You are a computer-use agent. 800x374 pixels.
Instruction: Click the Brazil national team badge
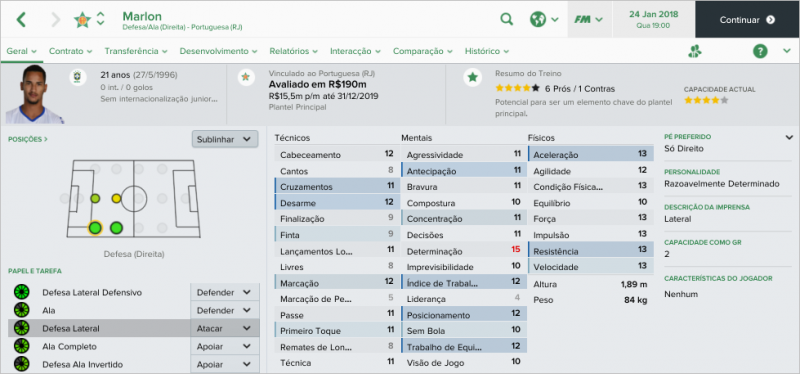pos(78,78)
